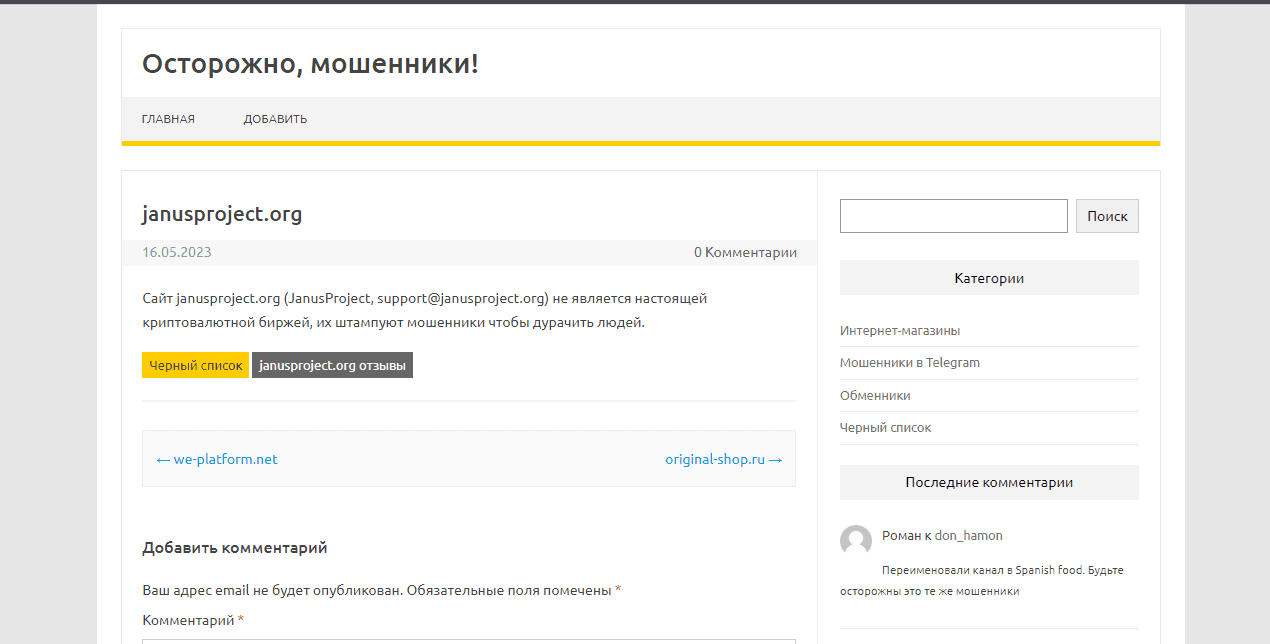This screenshot has width=1270, height=644.
Task: Click the post date '16.05.2023'
Action: [176, 252]
